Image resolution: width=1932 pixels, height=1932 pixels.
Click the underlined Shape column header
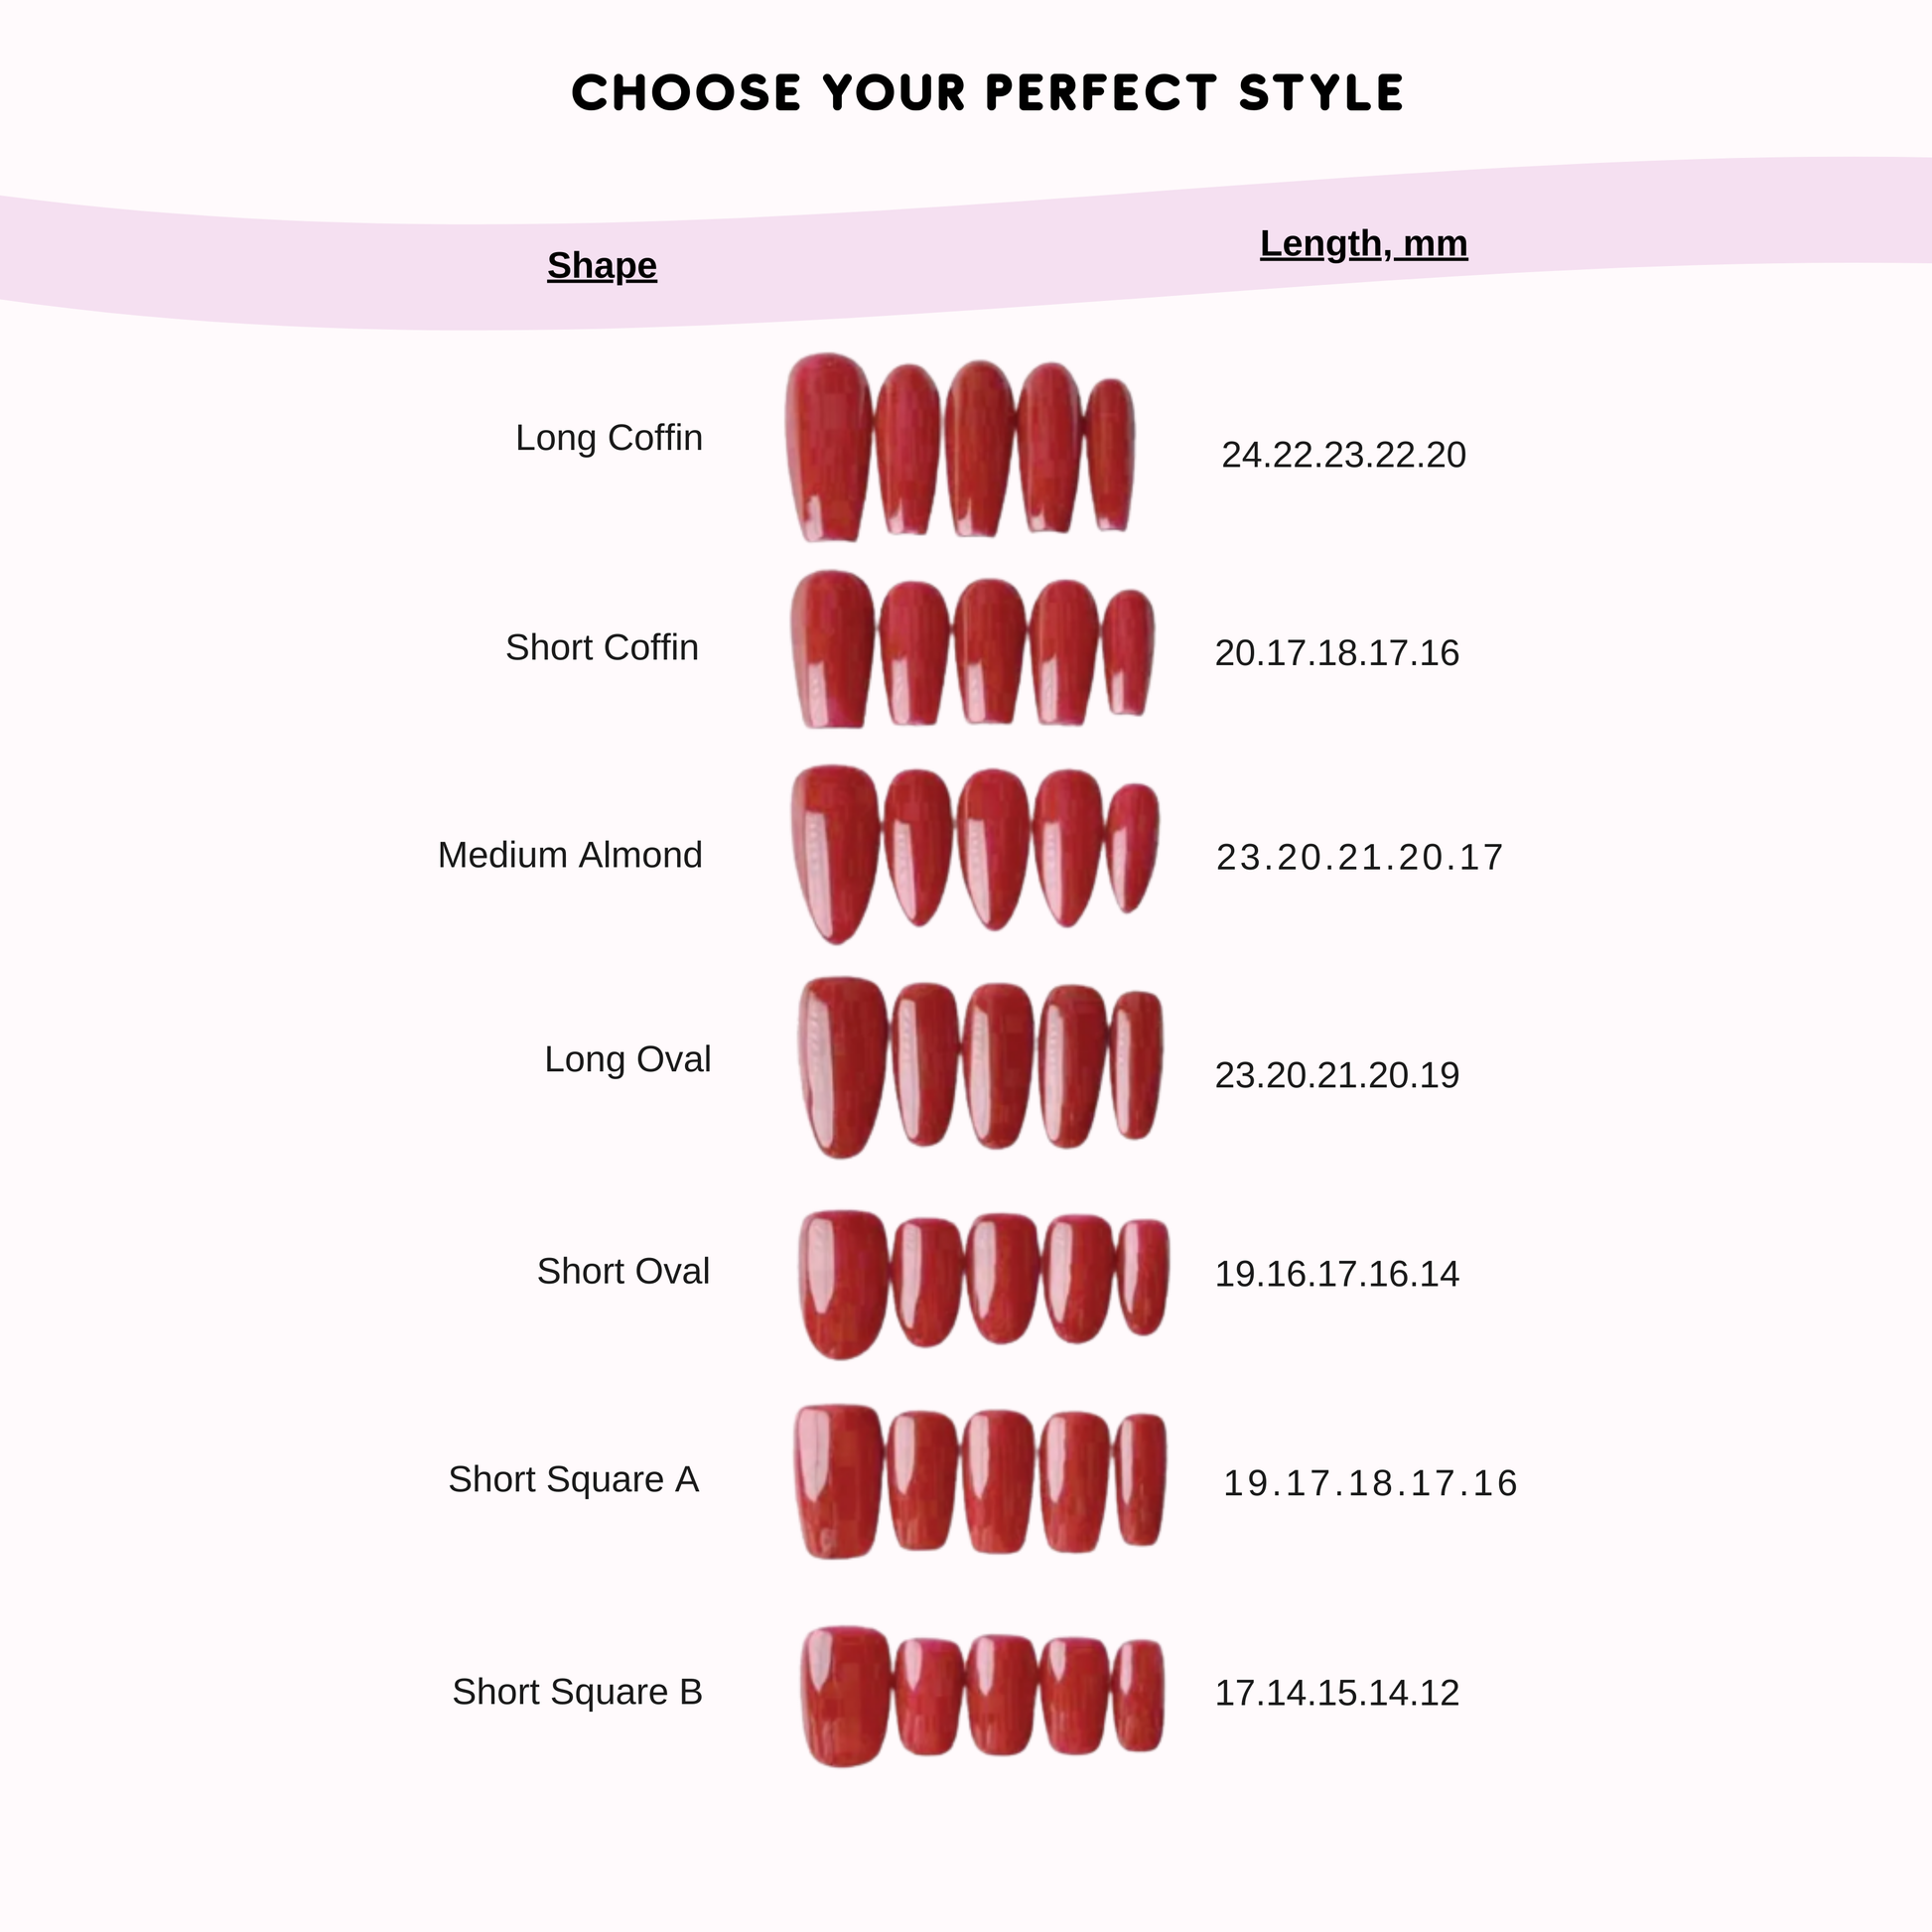[x=602, y=265]
